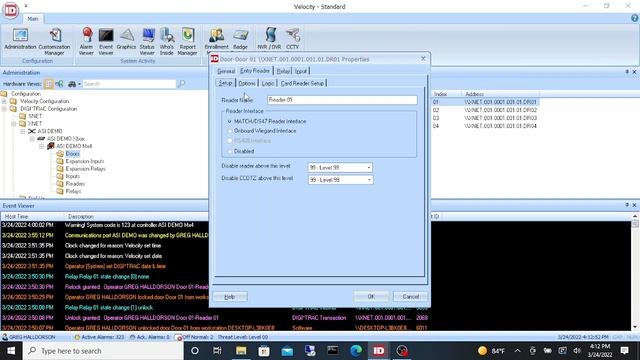The image size is (640, 360).
Task: Select the Disabled reader interface option
Action: [x=229, y=151]
